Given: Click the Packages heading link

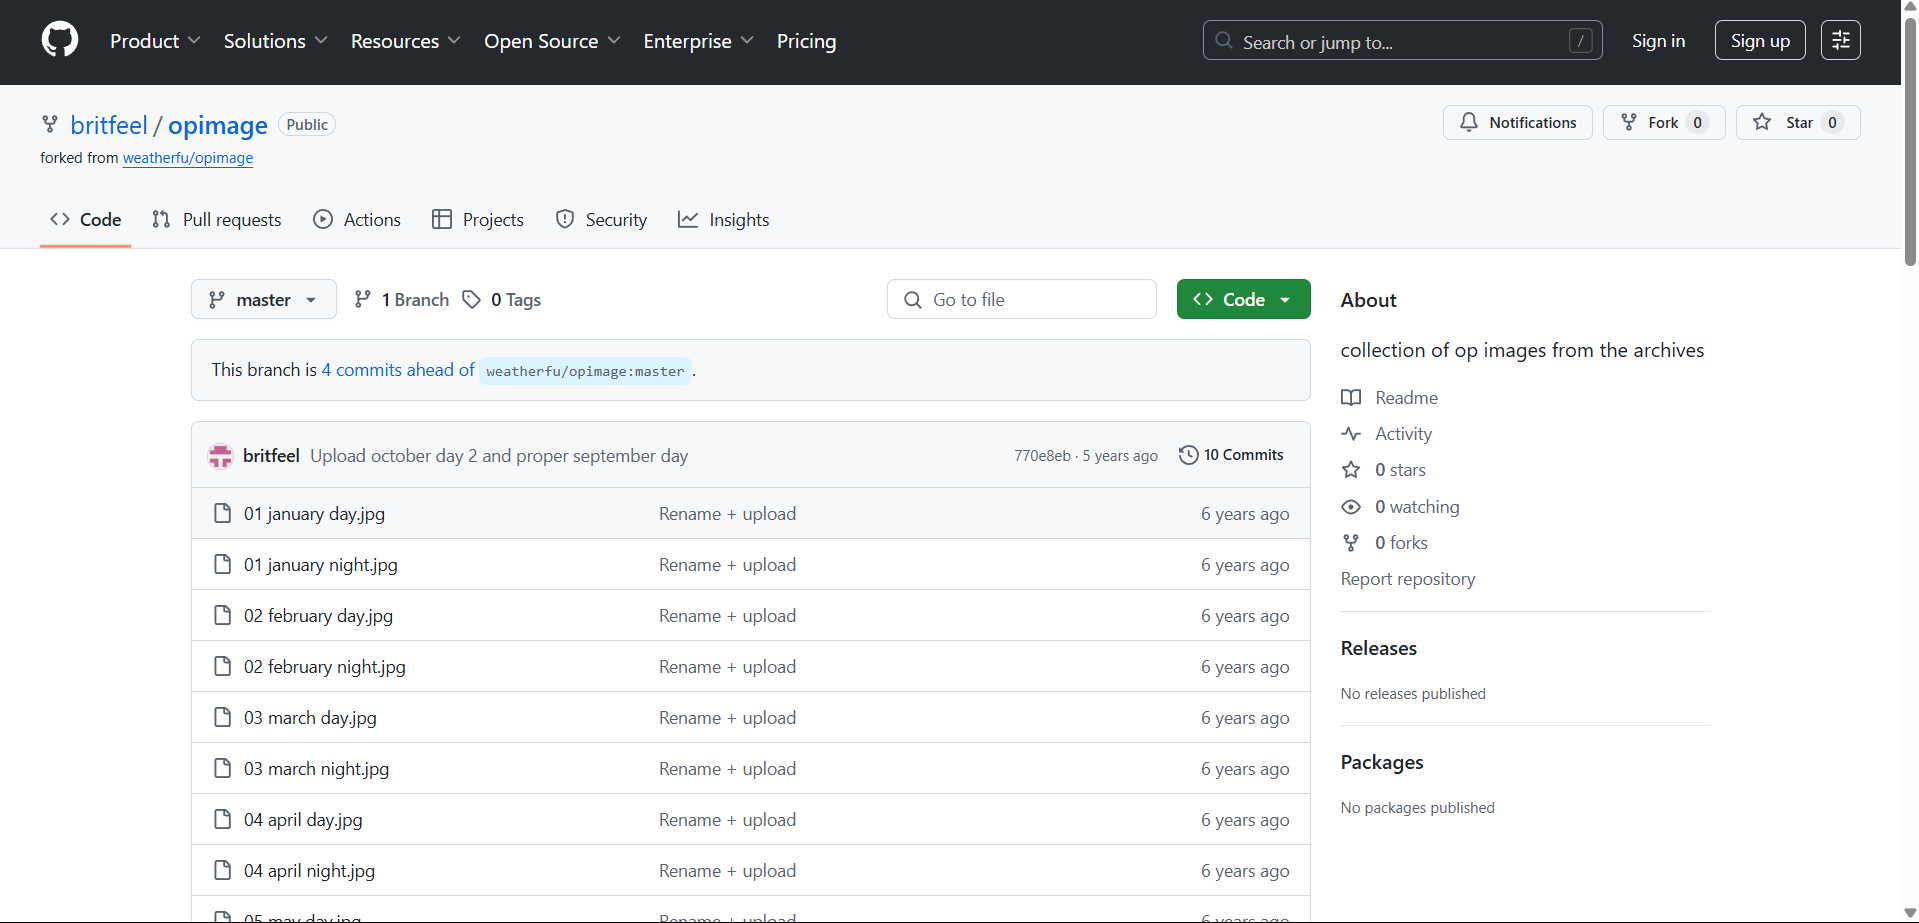Looking at the screenshot, I should tap(1382, 762).
